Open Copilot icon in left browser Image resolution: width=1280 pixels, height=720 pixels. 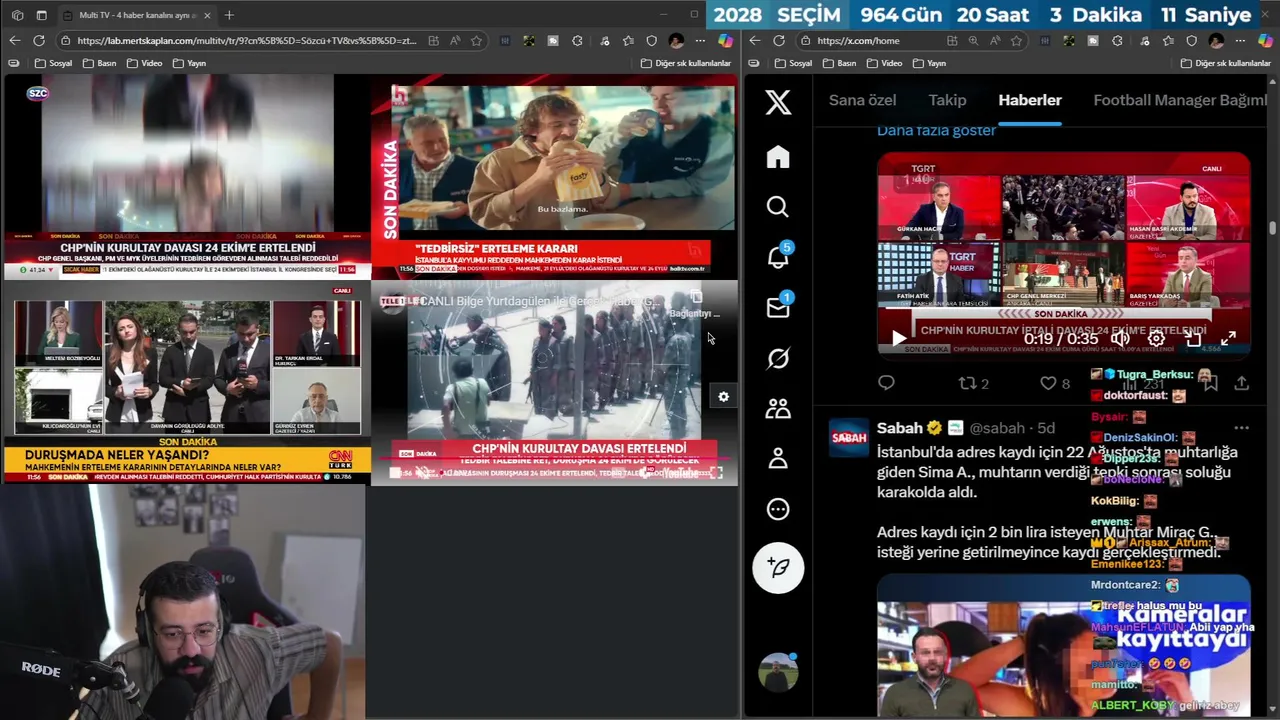(x=725, y=41)
